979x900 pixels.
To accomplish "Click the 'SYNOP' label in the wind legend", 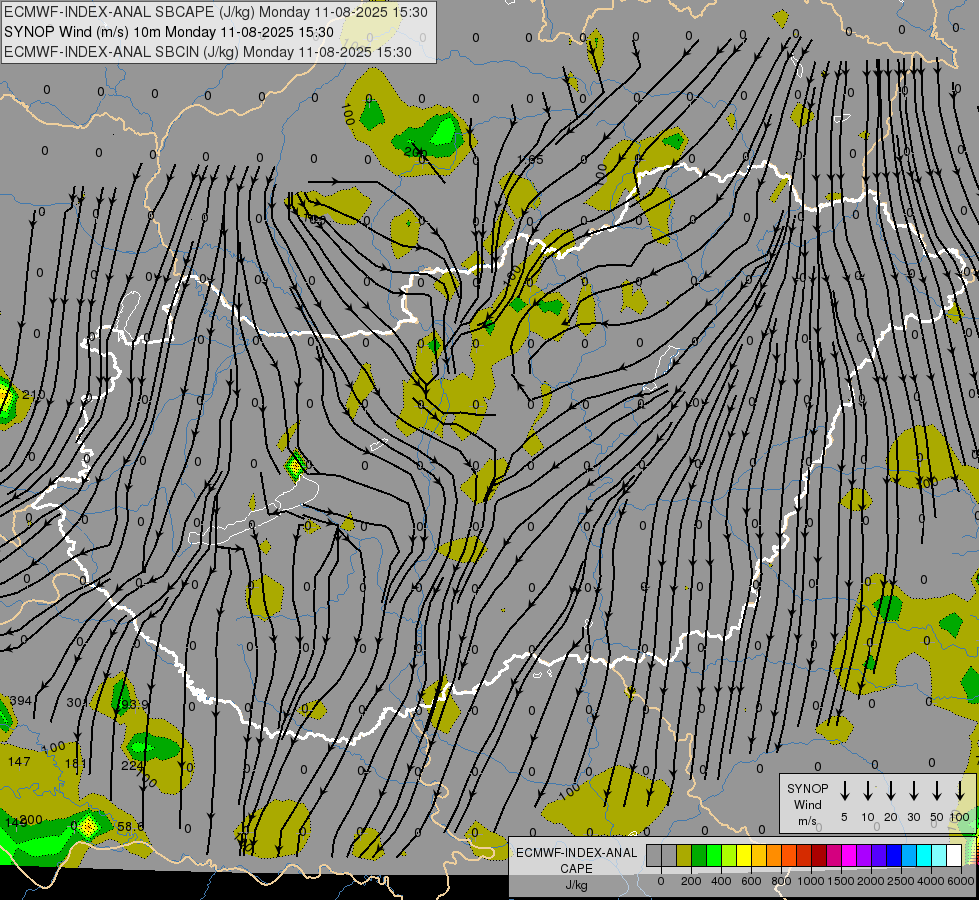I will [x=807, y=788].
